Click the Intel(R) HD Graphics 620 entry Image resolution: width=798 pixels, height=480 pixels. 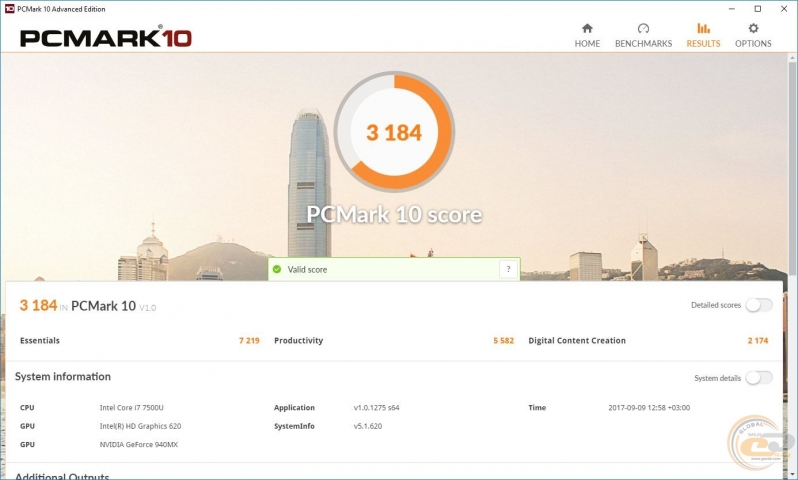pos(140,426)
